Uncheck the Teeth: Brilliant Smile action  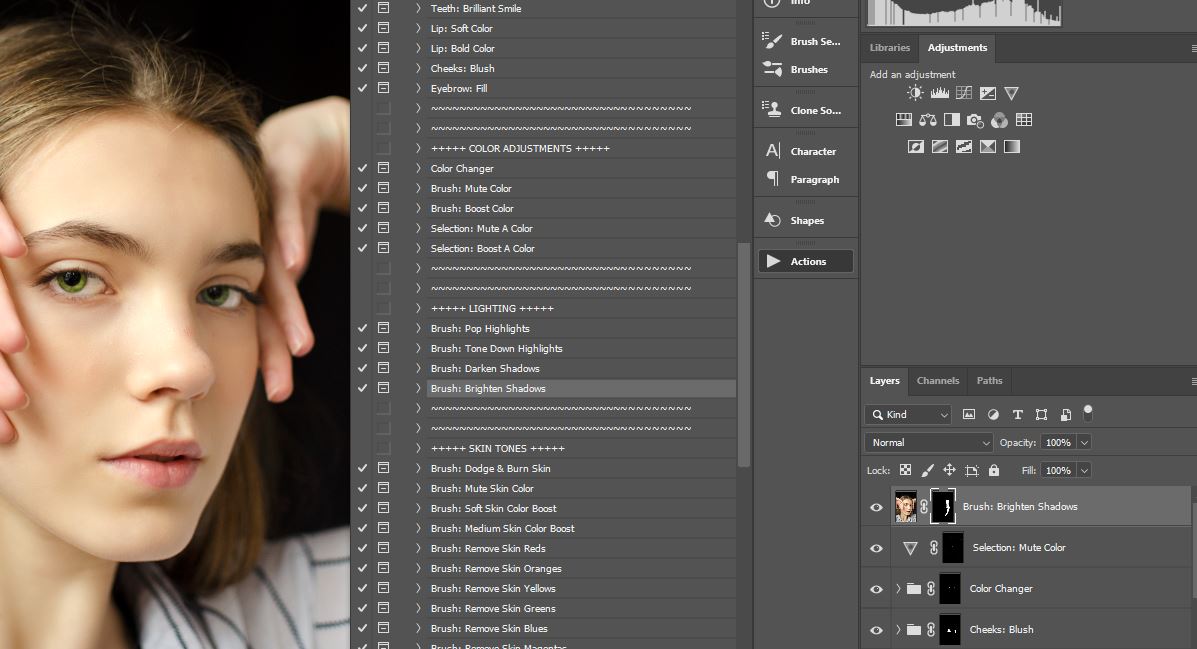point(363,8)
